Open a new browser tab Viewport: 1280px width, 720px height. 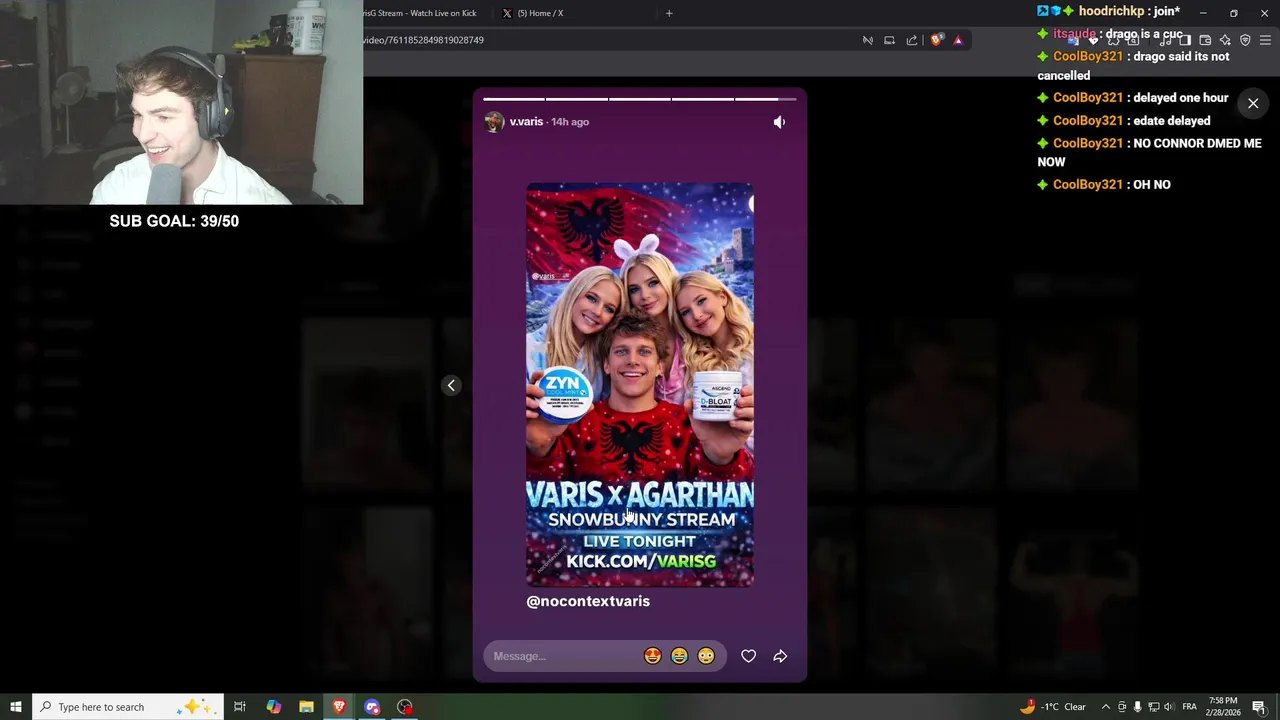(669, 13)
